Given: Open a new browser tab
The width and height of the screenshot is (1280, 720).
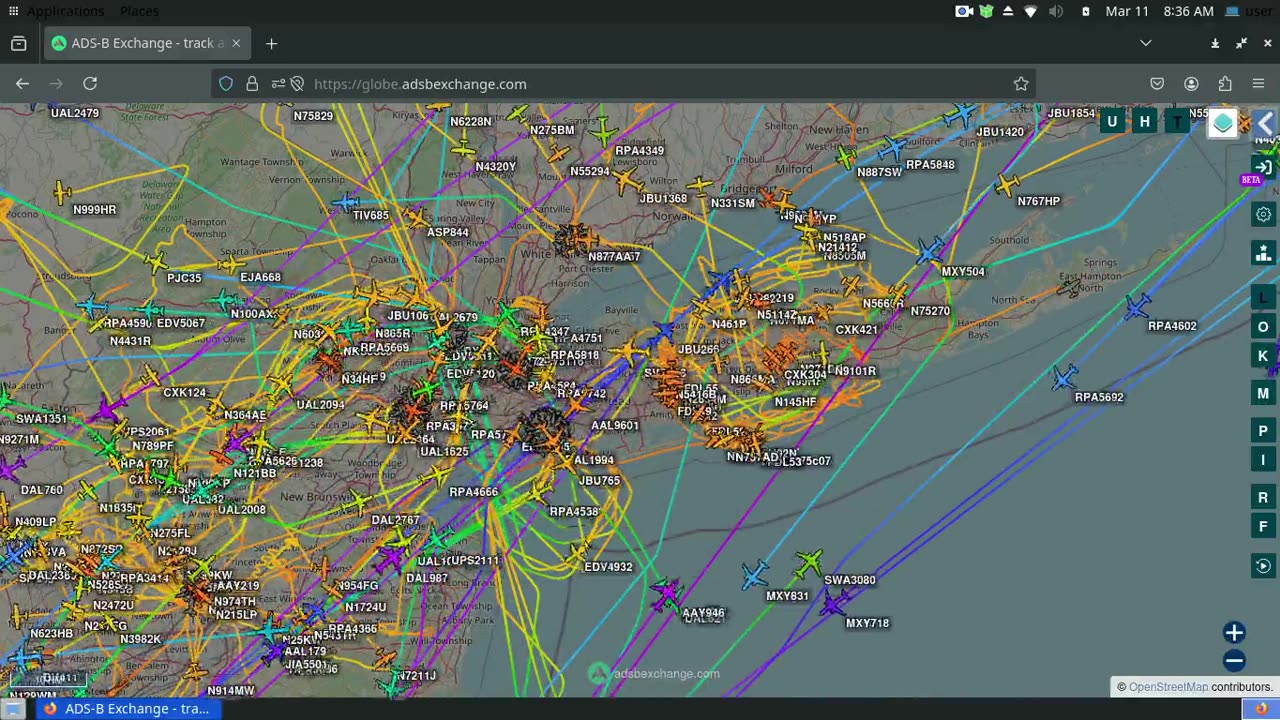Looking at the screenshot, I should click(271, 43).
